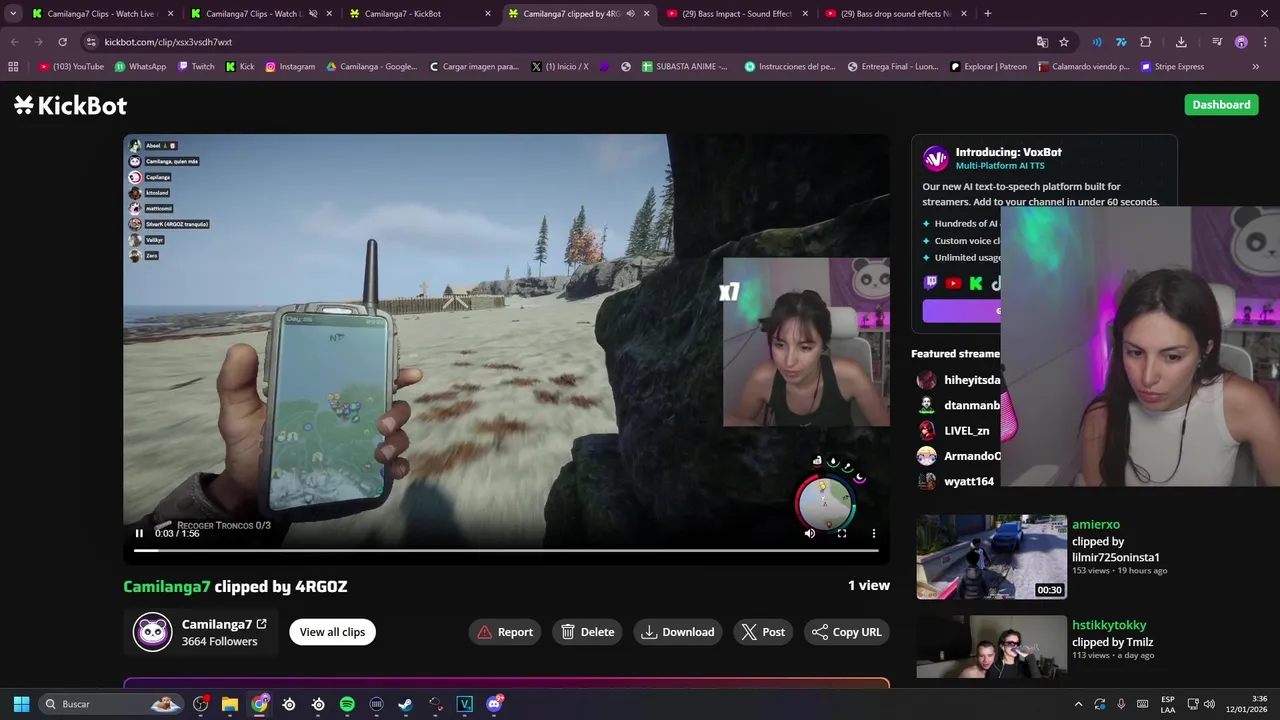
Task: Open Twitch bookmark
Action: [x=196, y=67]
